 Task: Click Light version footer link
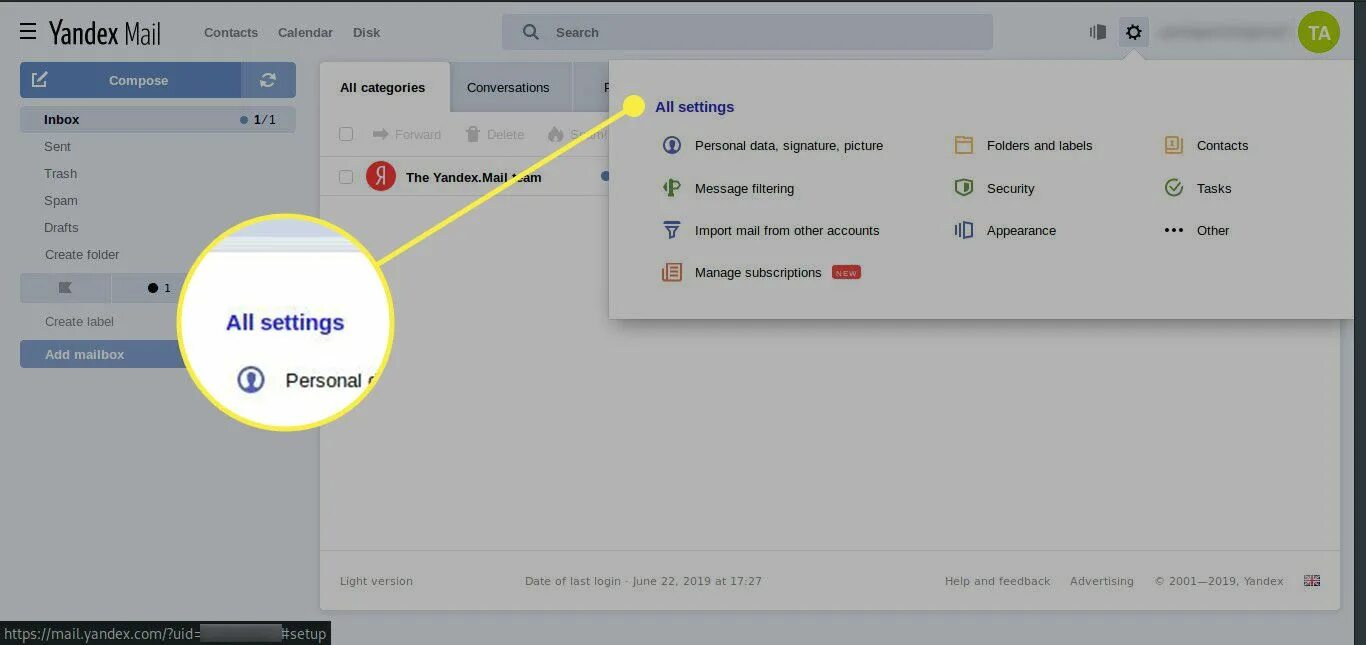point(376,581)
